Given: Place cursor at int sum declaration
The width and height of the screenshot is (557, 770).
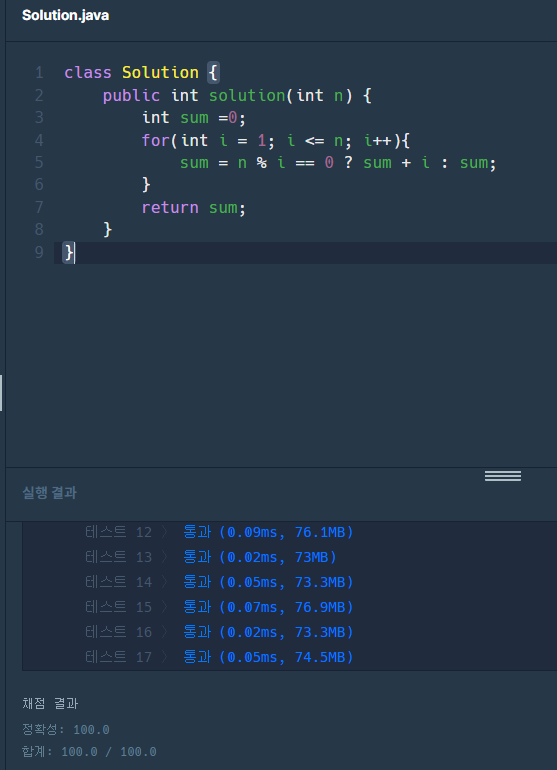Looking at the screenshot, I should [x=194, y=118].
